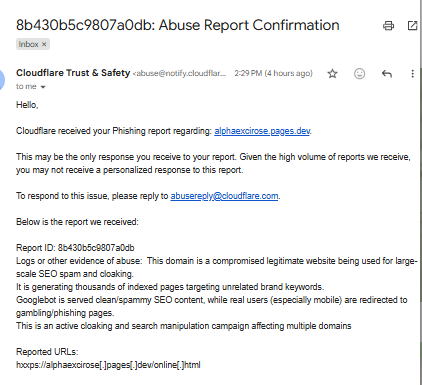The height and width of the screenshot is (385, 422).
Task: Click the abusereply@cloudflare.com email link
Action: (224, 196)
